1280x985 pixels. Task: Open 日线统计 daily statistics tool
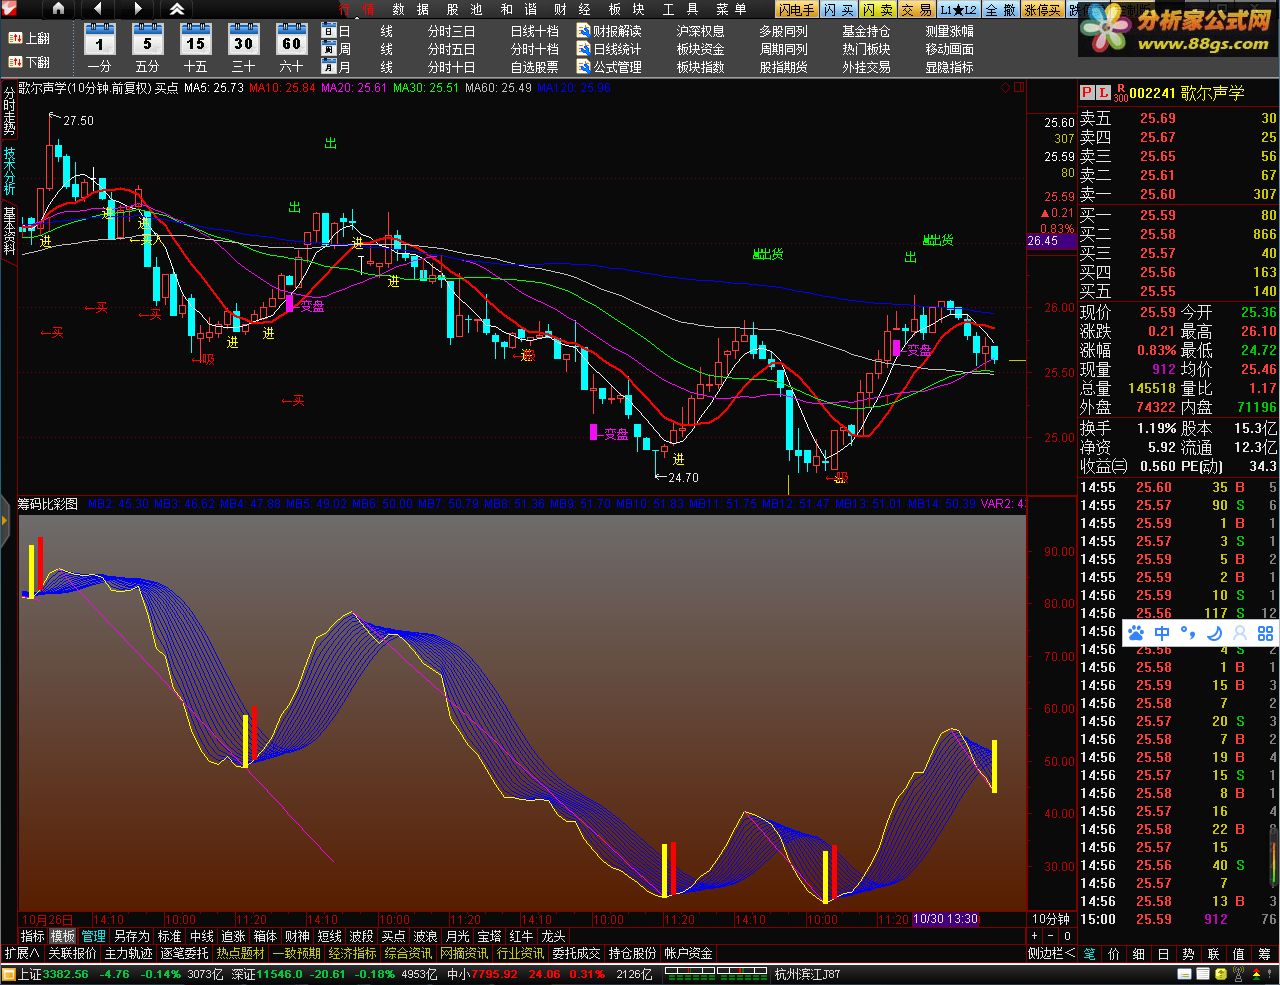(x=609, y=49)
